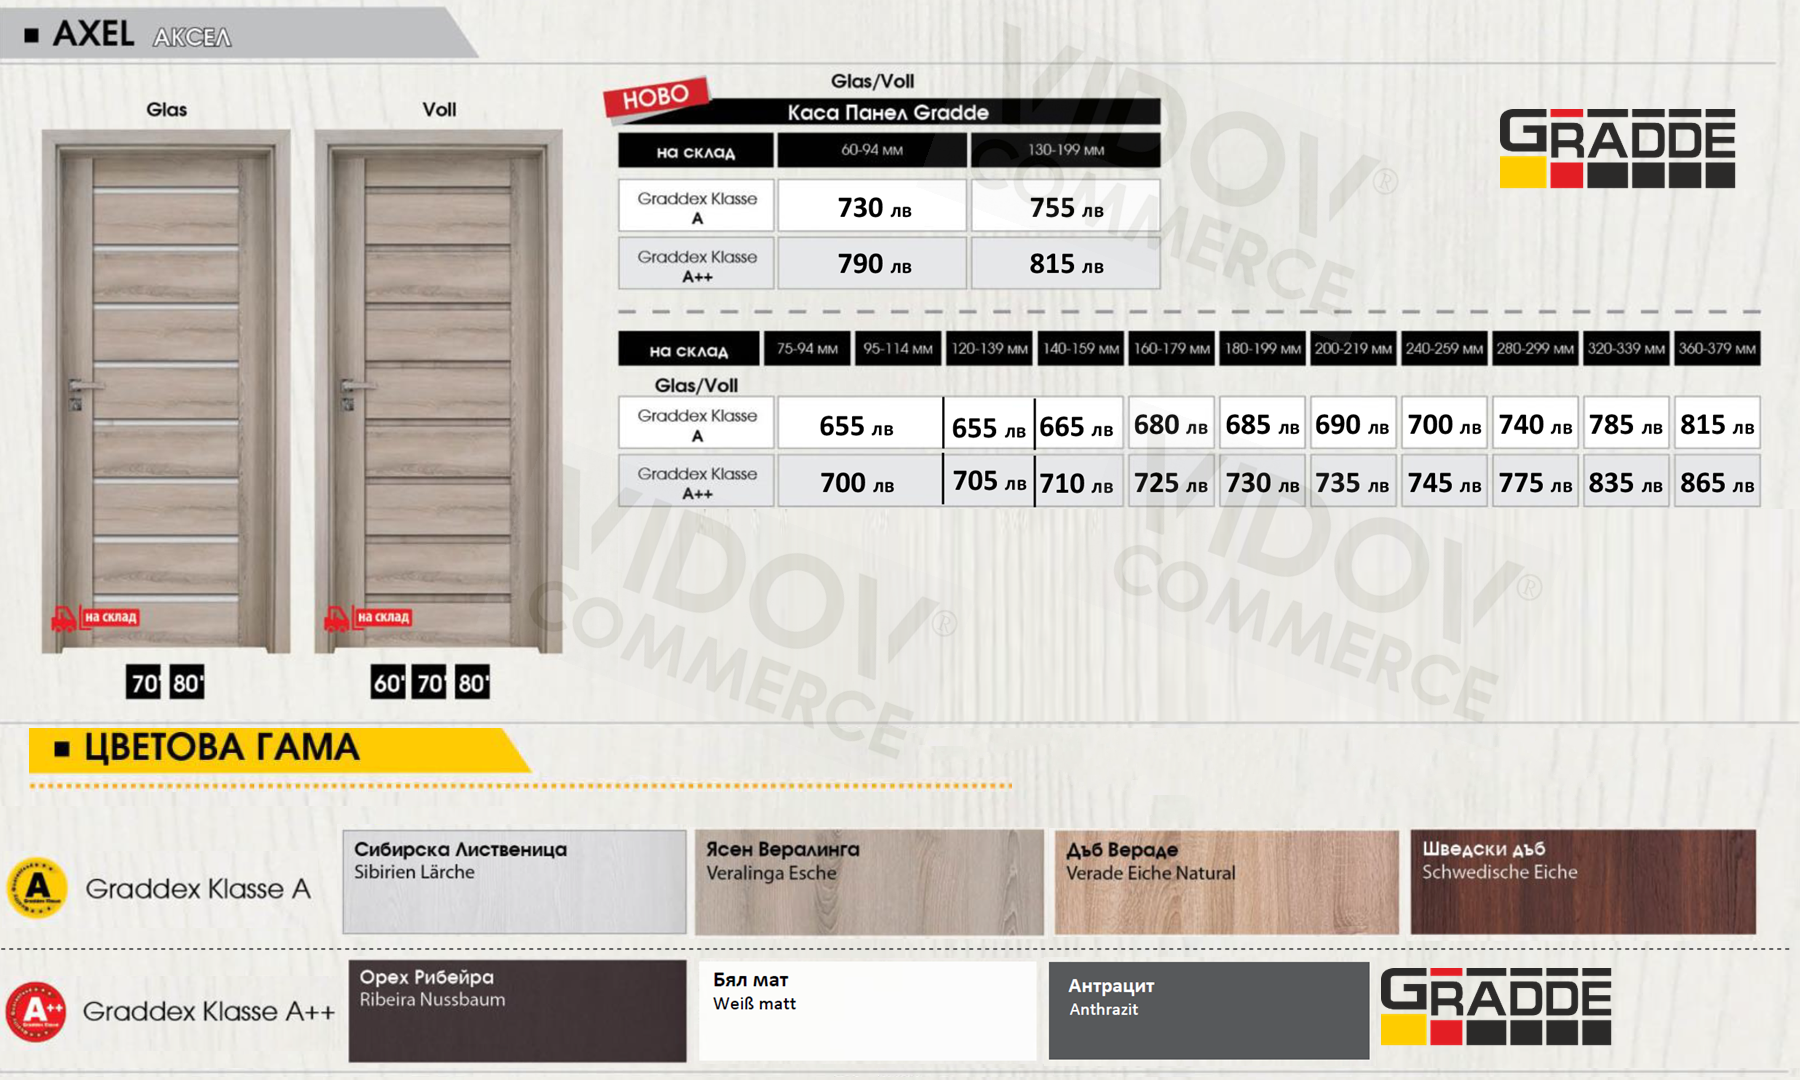Select the Антрацит color swatch
The width and height of the screenshot is (1800, 1080).
pos(1209,1011)
